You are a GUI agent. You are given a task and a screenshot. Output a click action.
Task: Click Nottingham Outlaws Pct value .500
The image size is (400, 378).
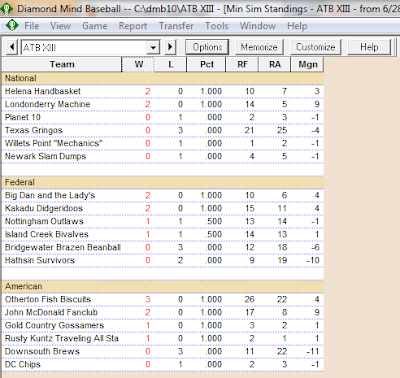click(214, 221)
